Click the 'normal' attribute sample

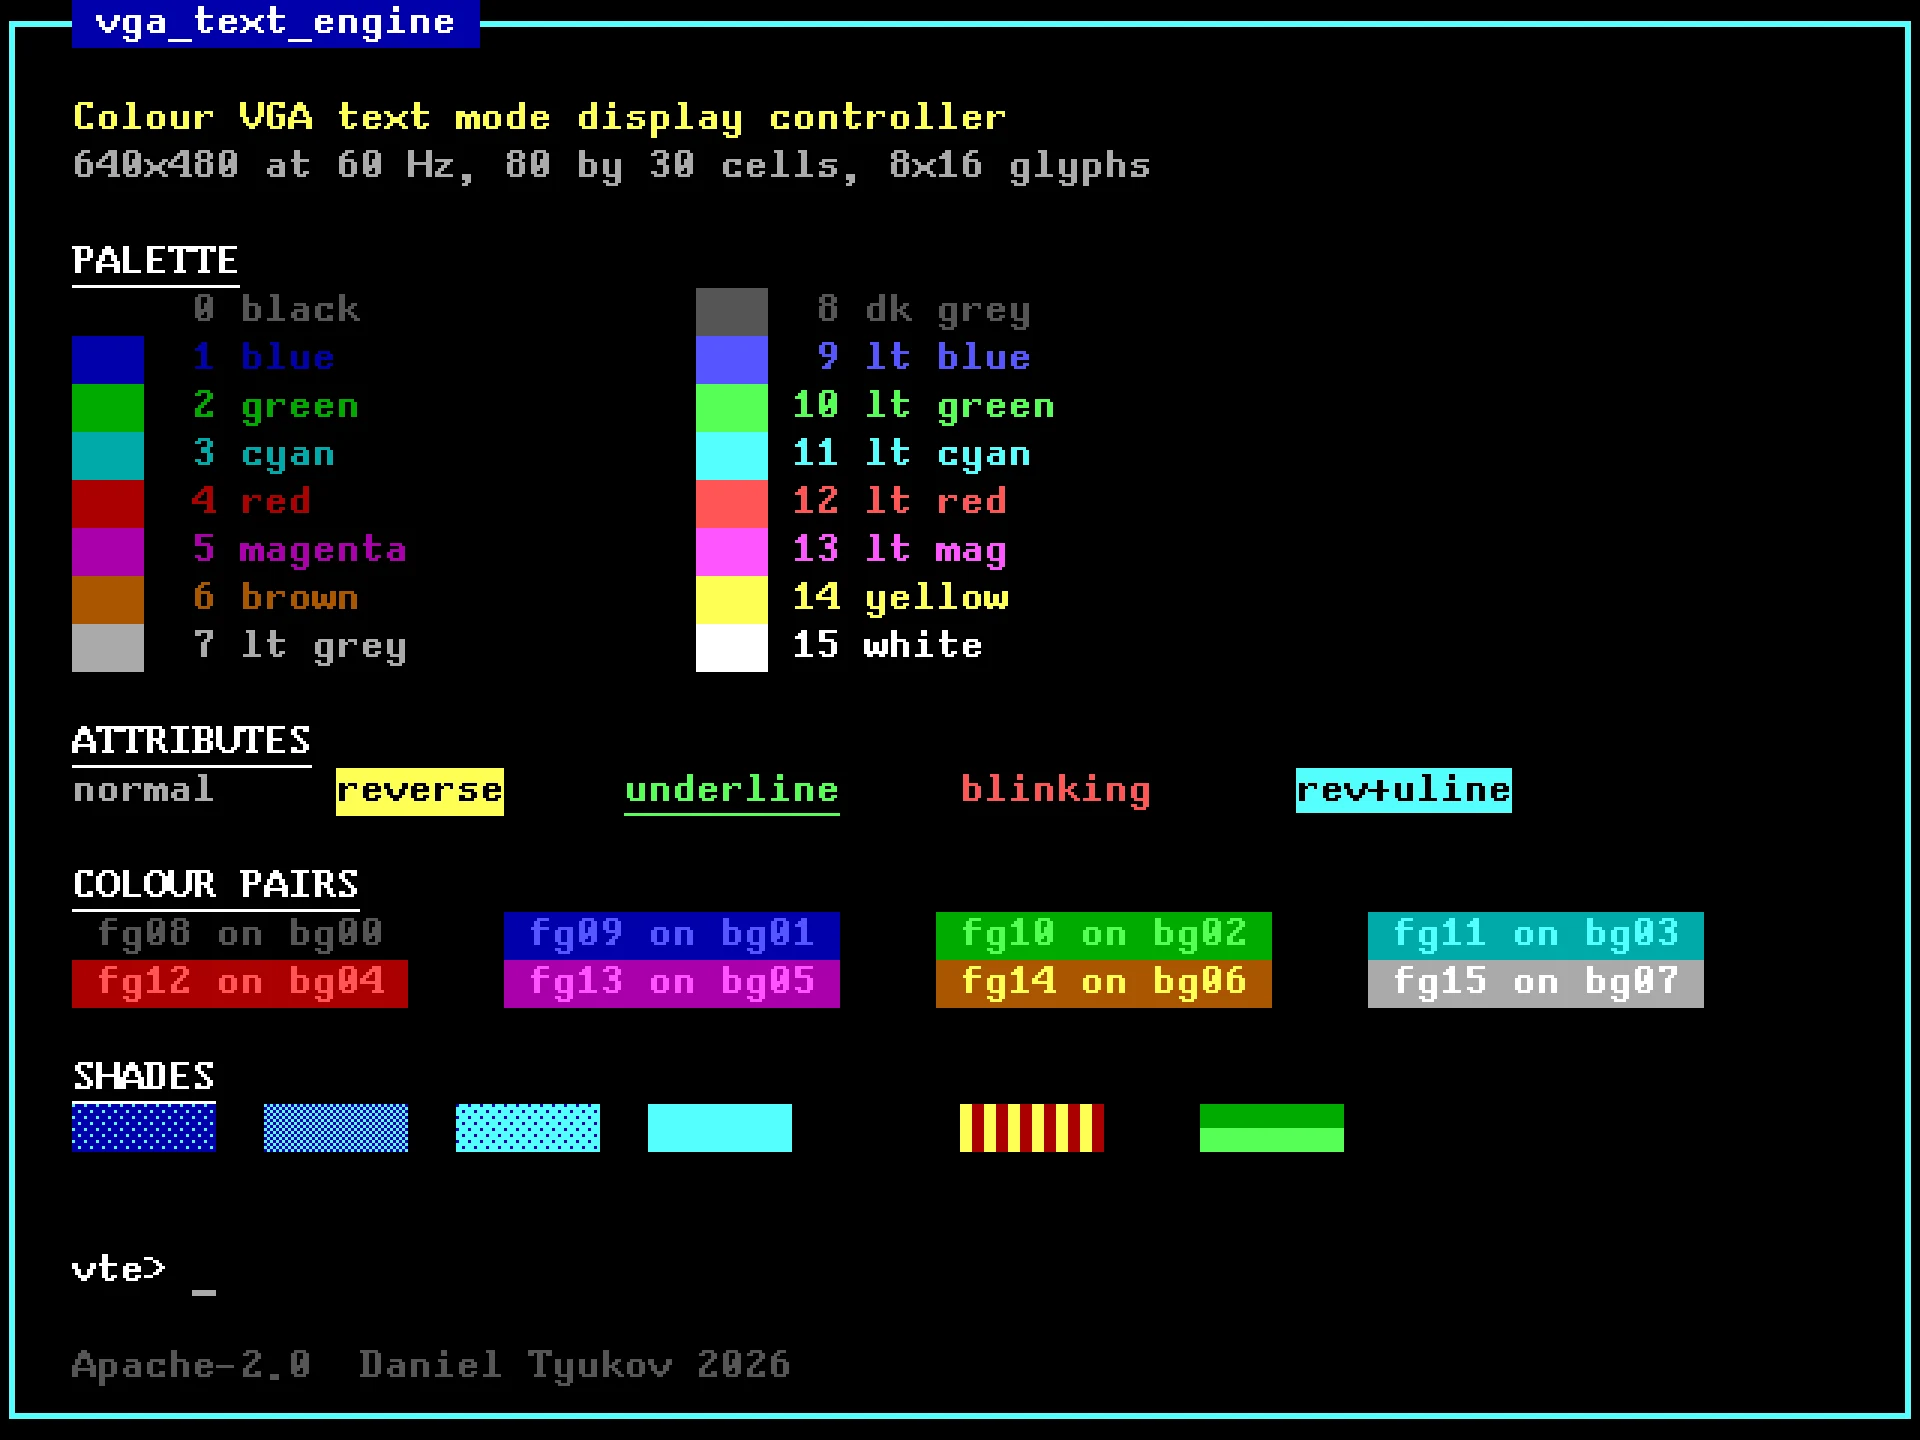click(x=144, y=790)
